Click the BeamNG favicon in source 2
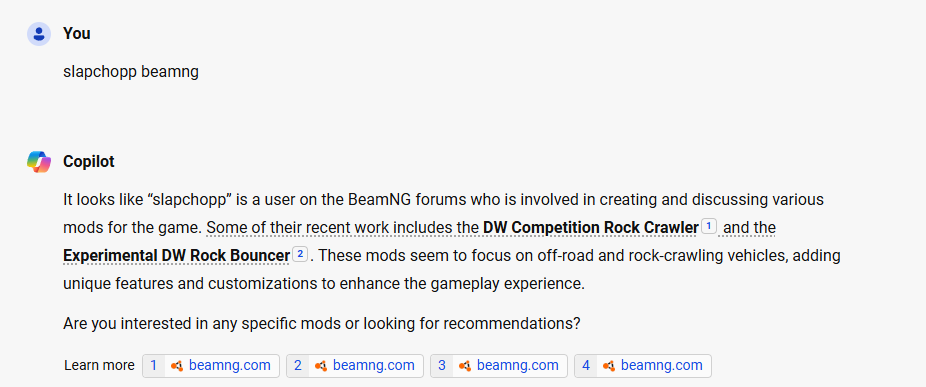The width and height of the screenshot is (926, 387). coord(321,366)
